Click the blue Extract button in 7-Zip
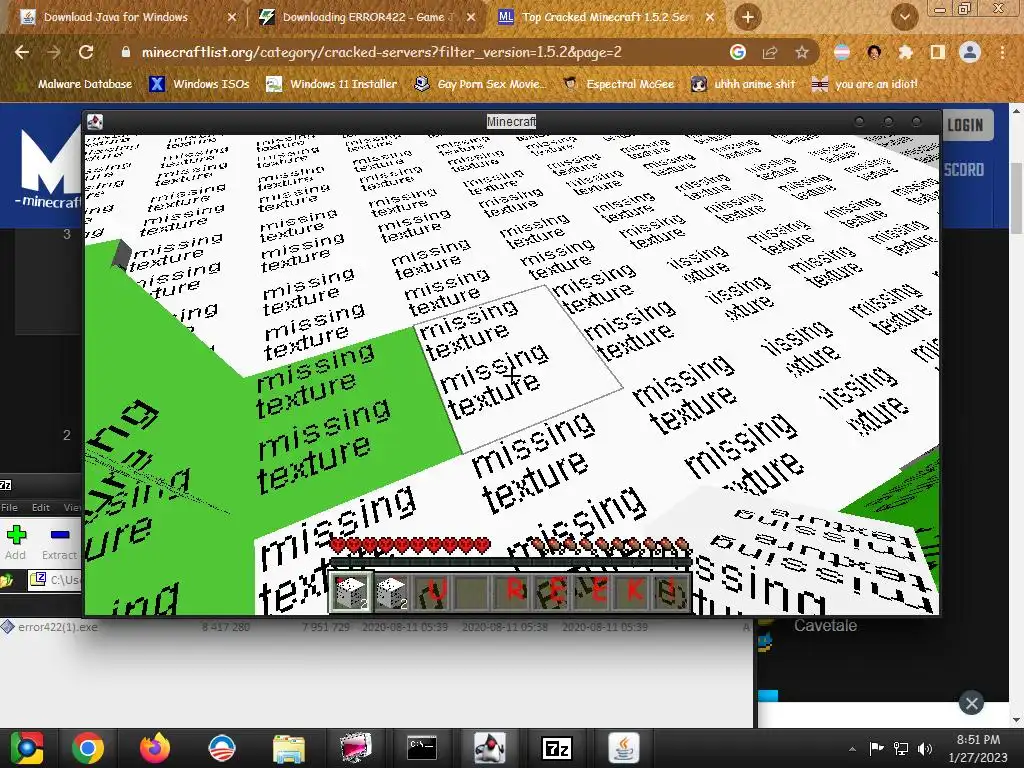Viewport: 1024px width, 768px height. tap(59, 542)
